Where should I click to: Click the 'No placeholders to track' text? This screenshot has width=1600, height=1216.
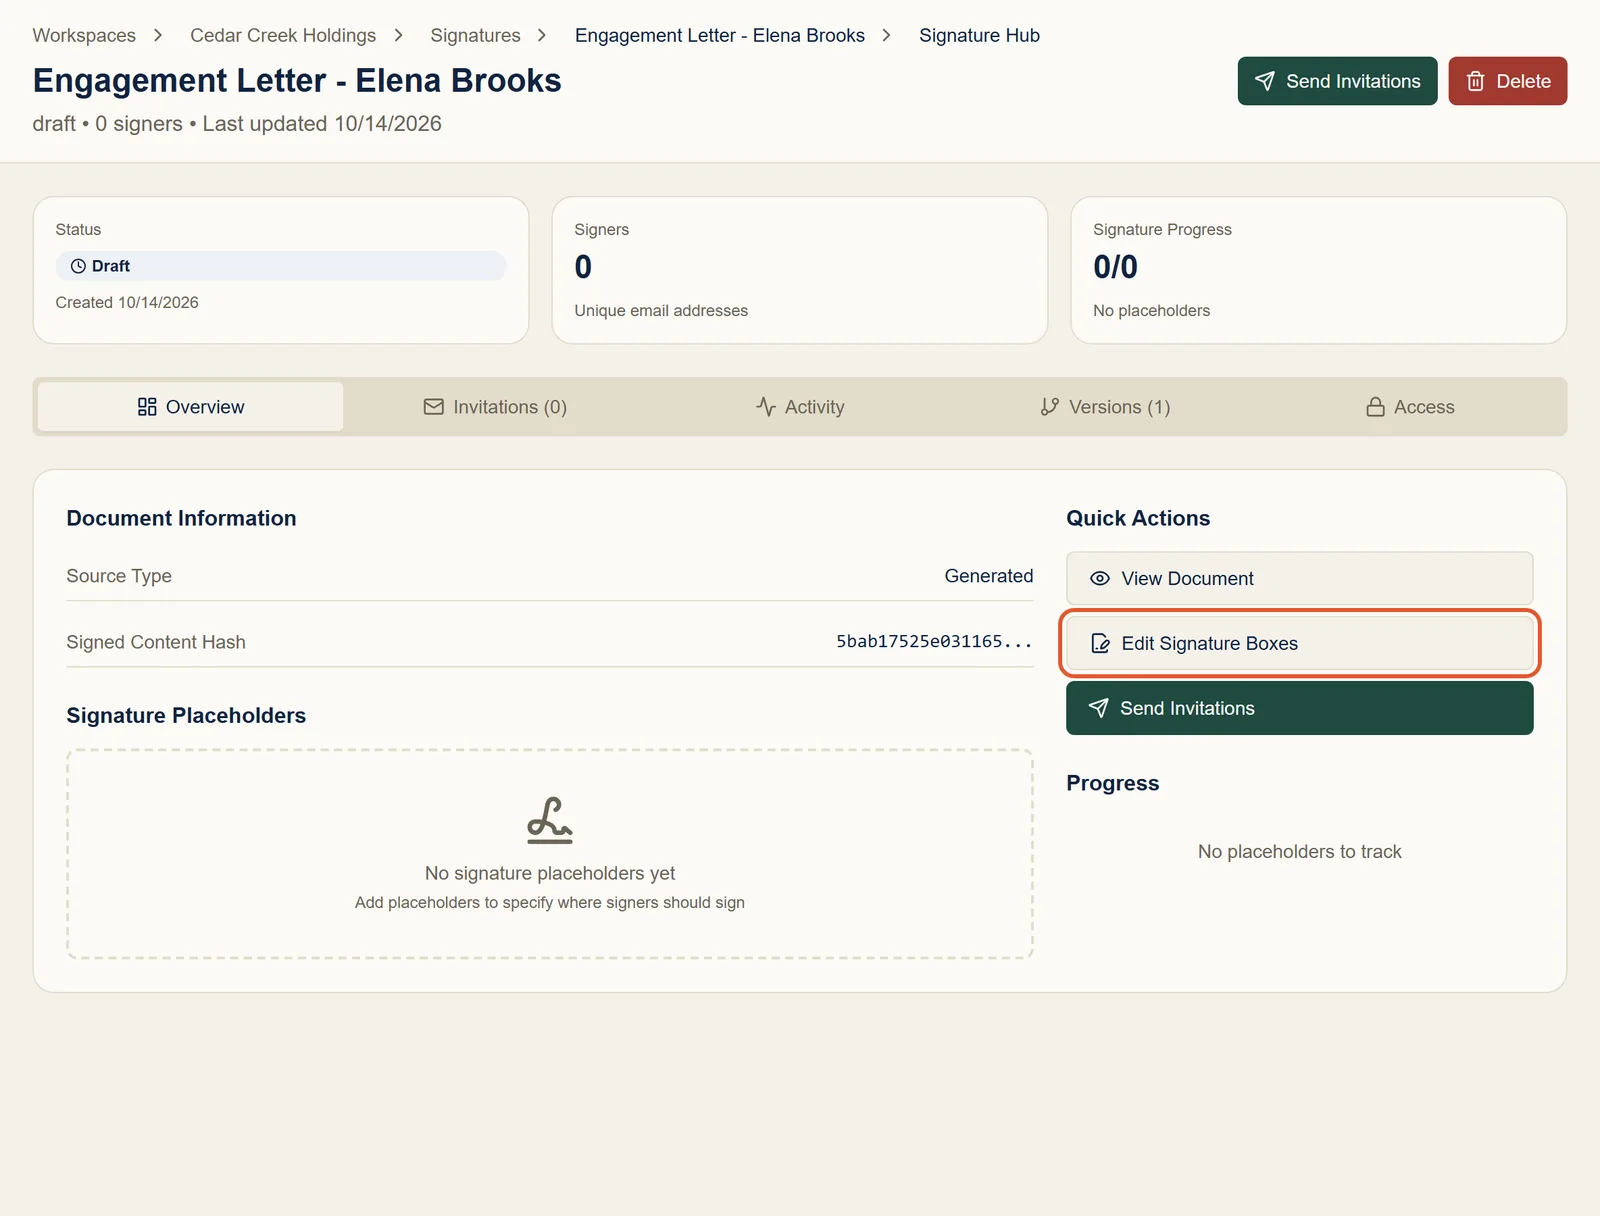pos(1300,852)
